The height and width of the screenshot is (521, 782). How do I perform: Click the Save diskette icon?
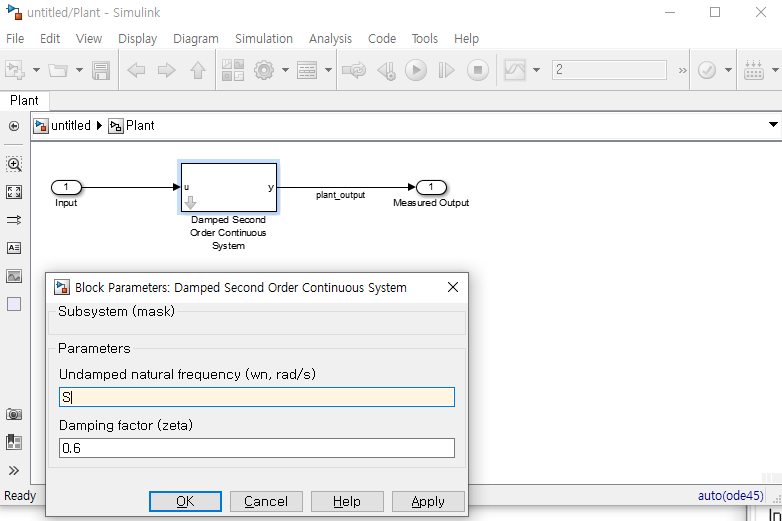pos(101,70)
